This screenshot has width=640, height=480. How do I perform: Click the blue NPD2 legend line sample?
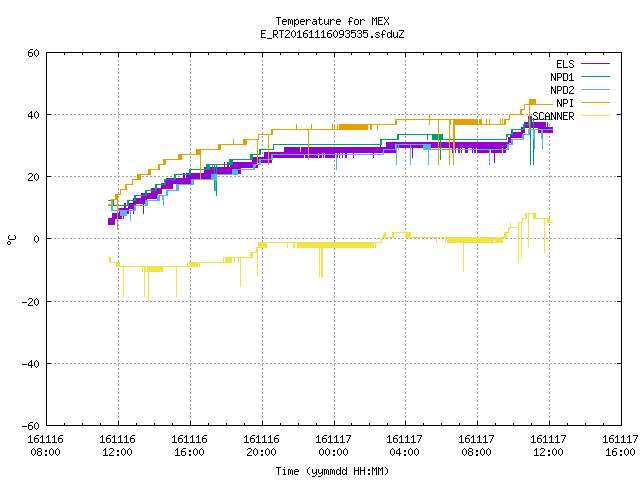click(595, 89)
